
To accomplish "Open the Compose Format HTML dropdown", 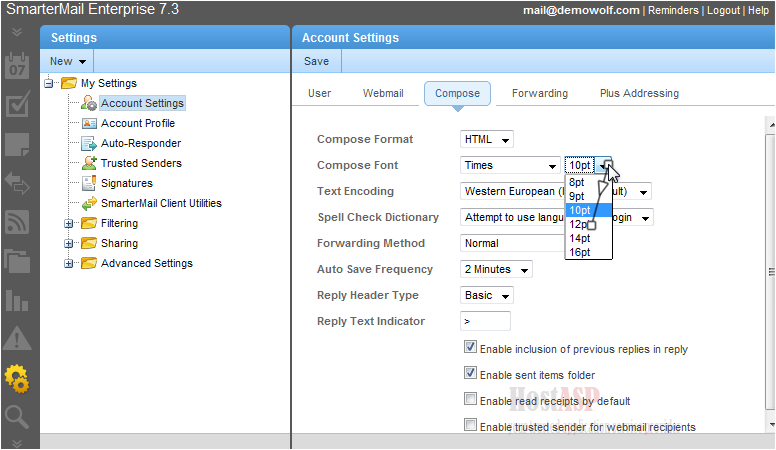I will click(487, 140).
